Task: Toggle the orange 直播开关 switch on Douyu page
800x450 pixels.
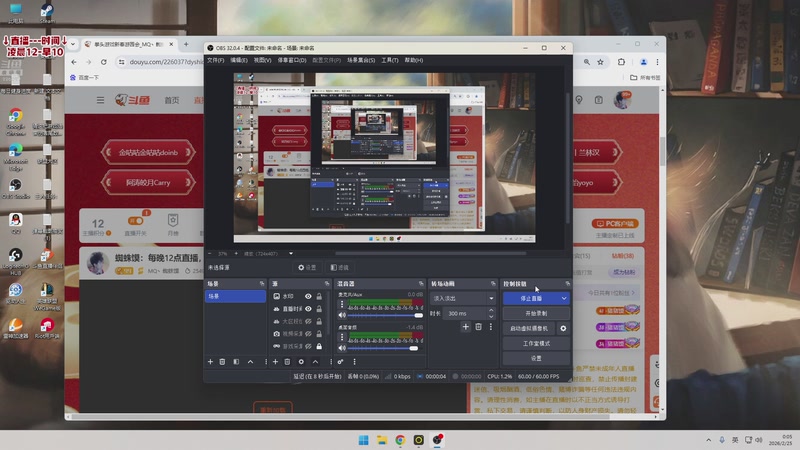Action: coord(136,220)
